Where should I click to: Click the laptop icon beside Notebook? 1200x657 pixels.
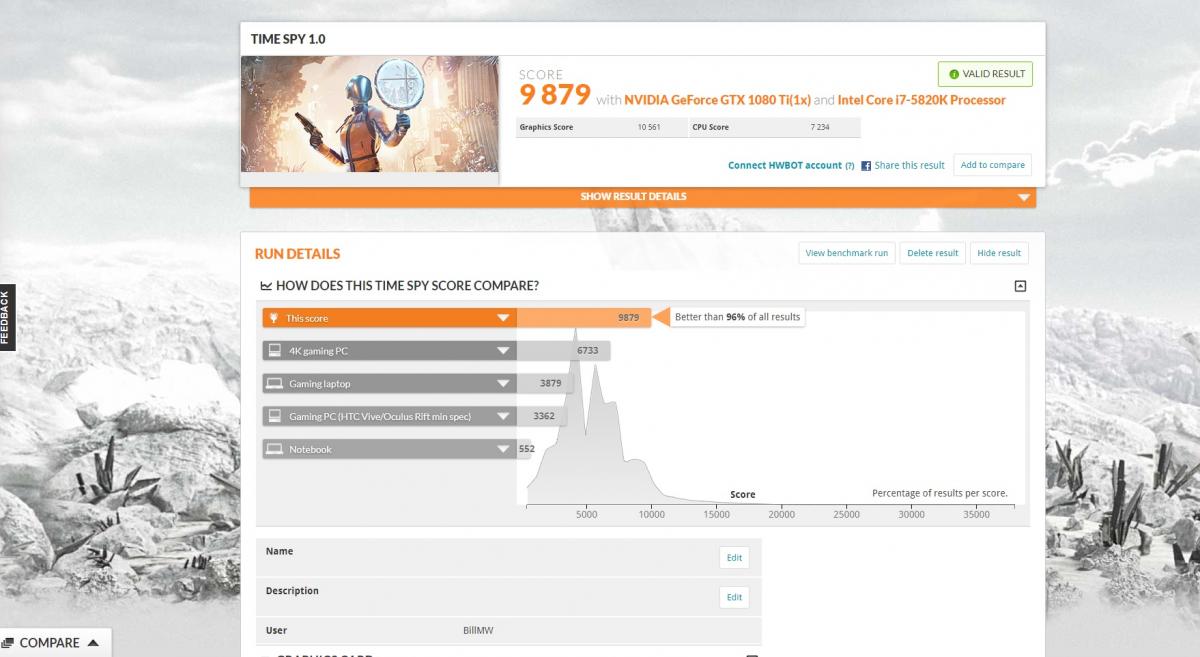point(274,449)
